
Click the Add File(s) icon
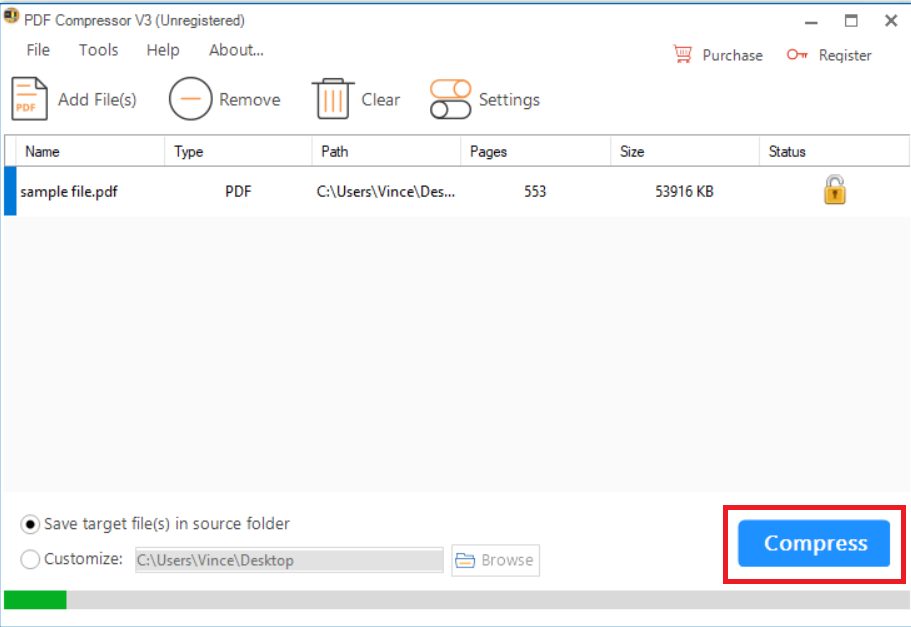coord(28,98)
